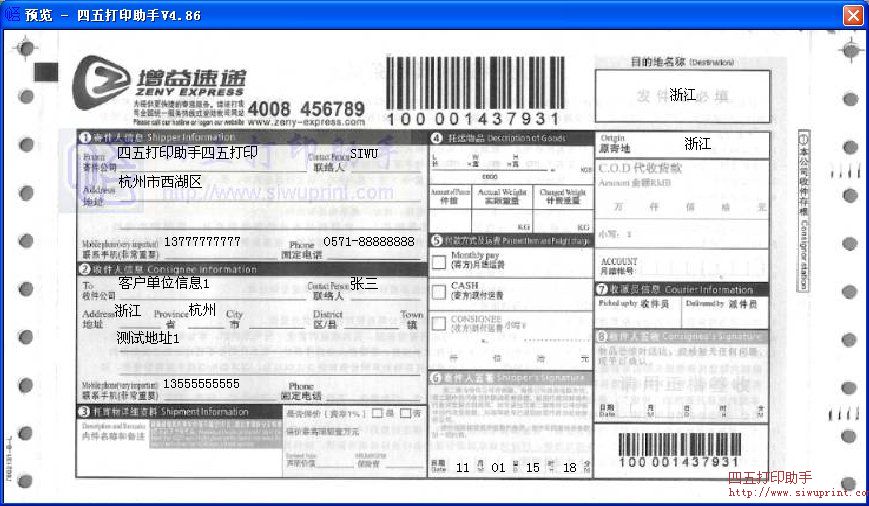This screenshot has height=506, width=869.
Task: Check the Monthly pay checkbox
Action: [438, 262]
